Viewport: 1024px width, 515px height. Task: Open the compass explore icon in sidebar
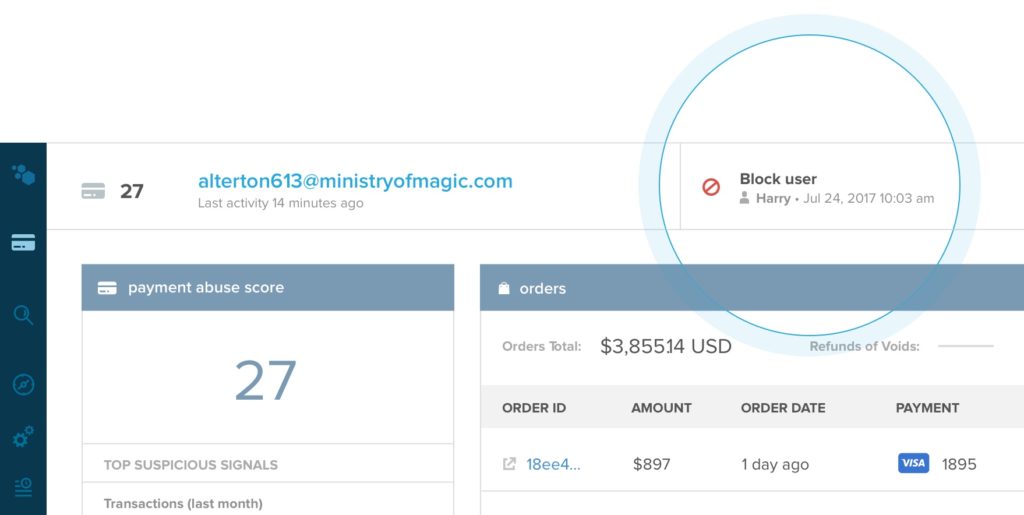[x=23, y=385]
